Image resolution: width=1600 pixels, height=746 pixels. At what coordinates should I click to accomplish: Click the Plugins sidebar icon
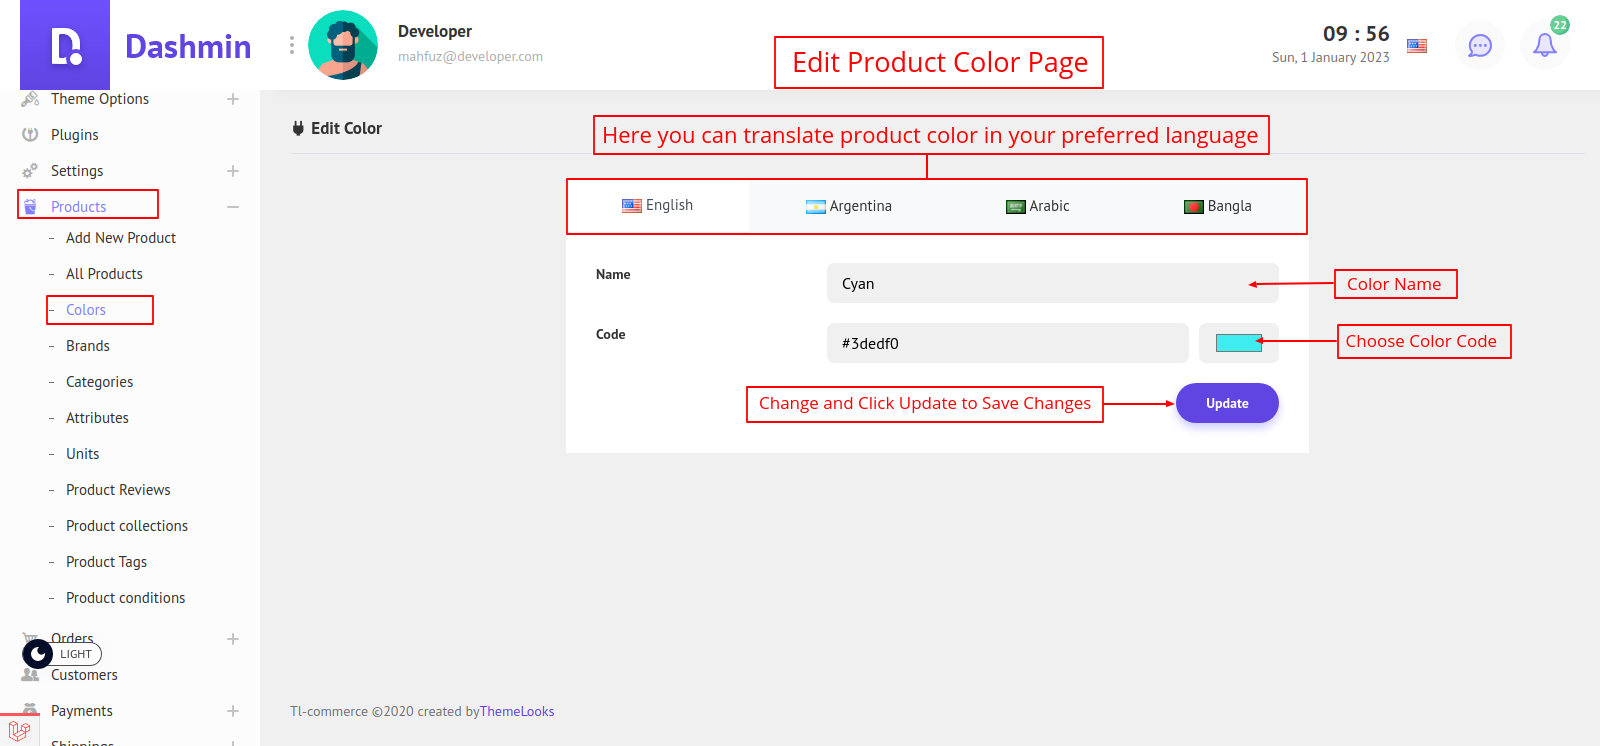point(30,135)
